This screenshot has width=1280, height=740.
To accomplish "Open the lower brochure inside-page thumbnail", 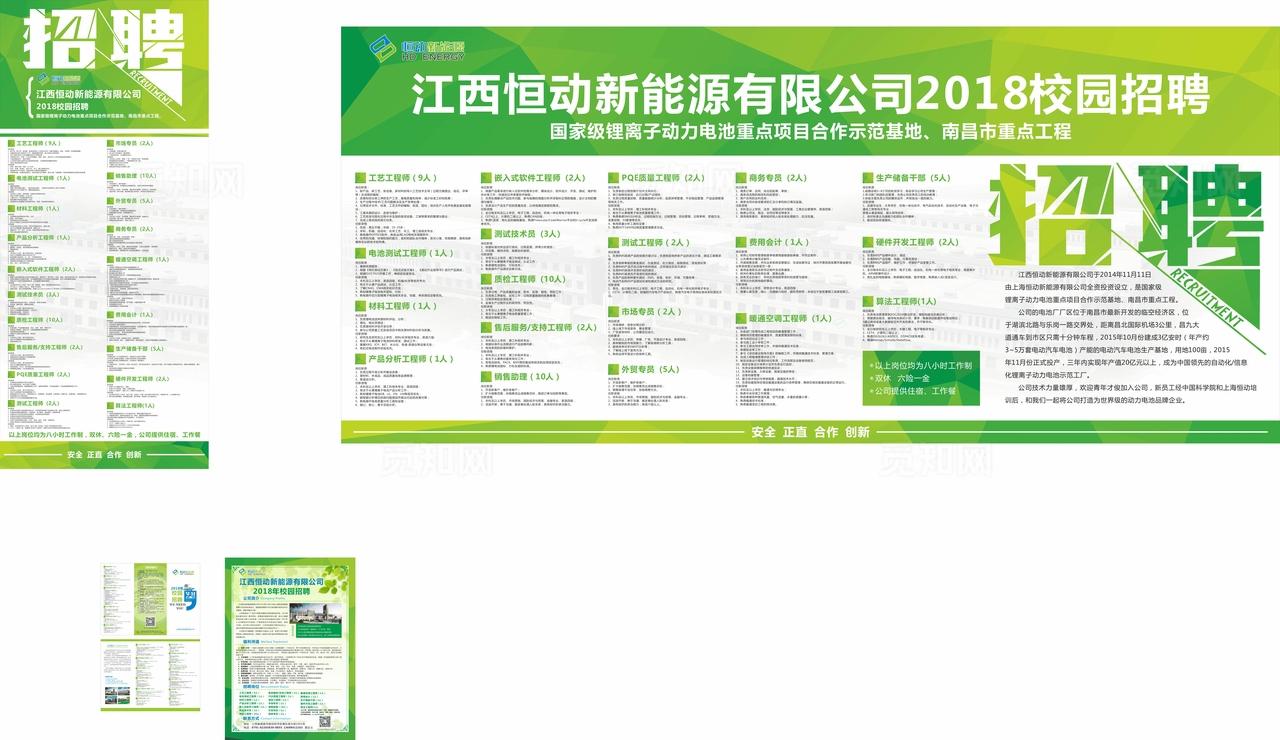I will click(x=150, y=675).
